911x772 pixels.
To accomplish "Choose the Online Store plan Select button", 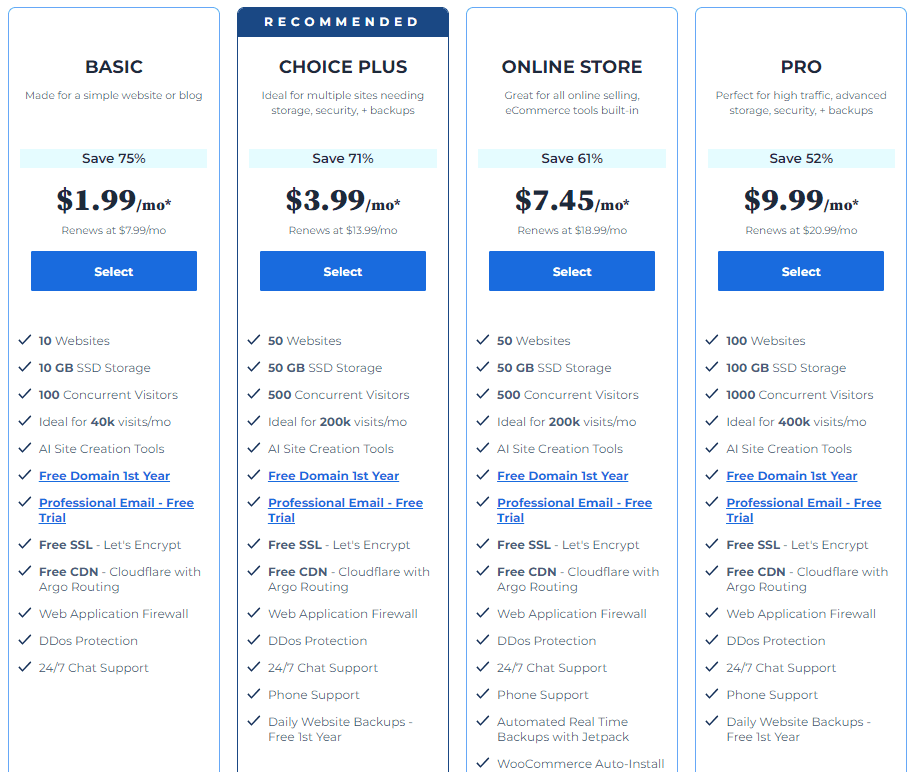I will (572, 271).
